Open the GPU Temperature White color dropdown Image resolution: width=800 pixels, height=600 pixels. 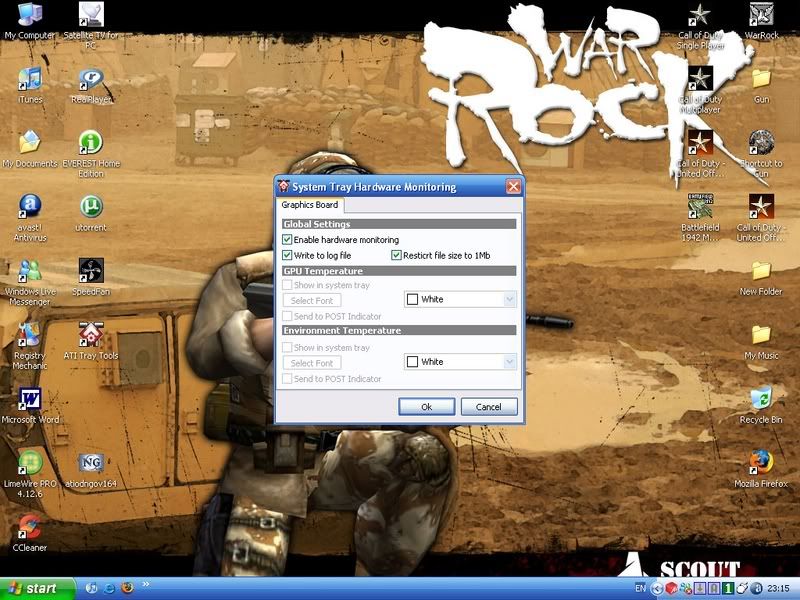[460, 299]
